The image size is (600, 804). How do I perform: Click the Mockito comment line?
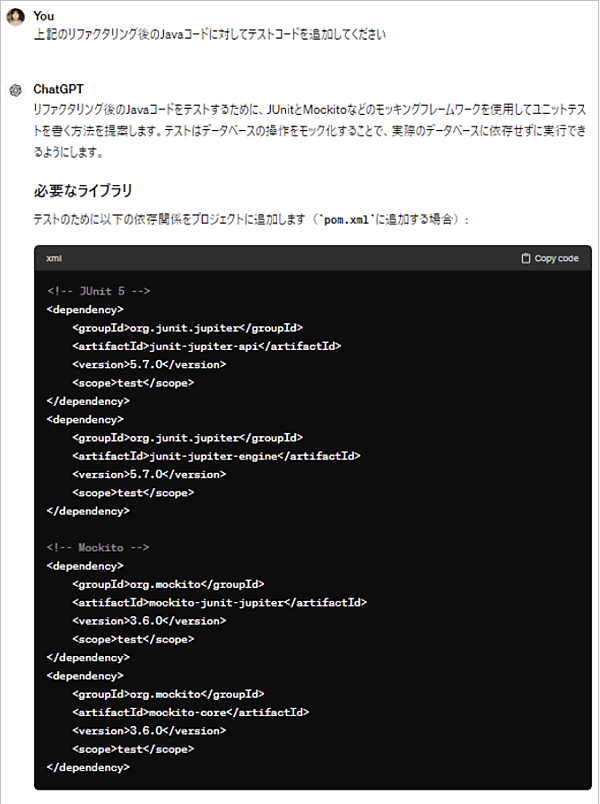[x=98, y=547]
